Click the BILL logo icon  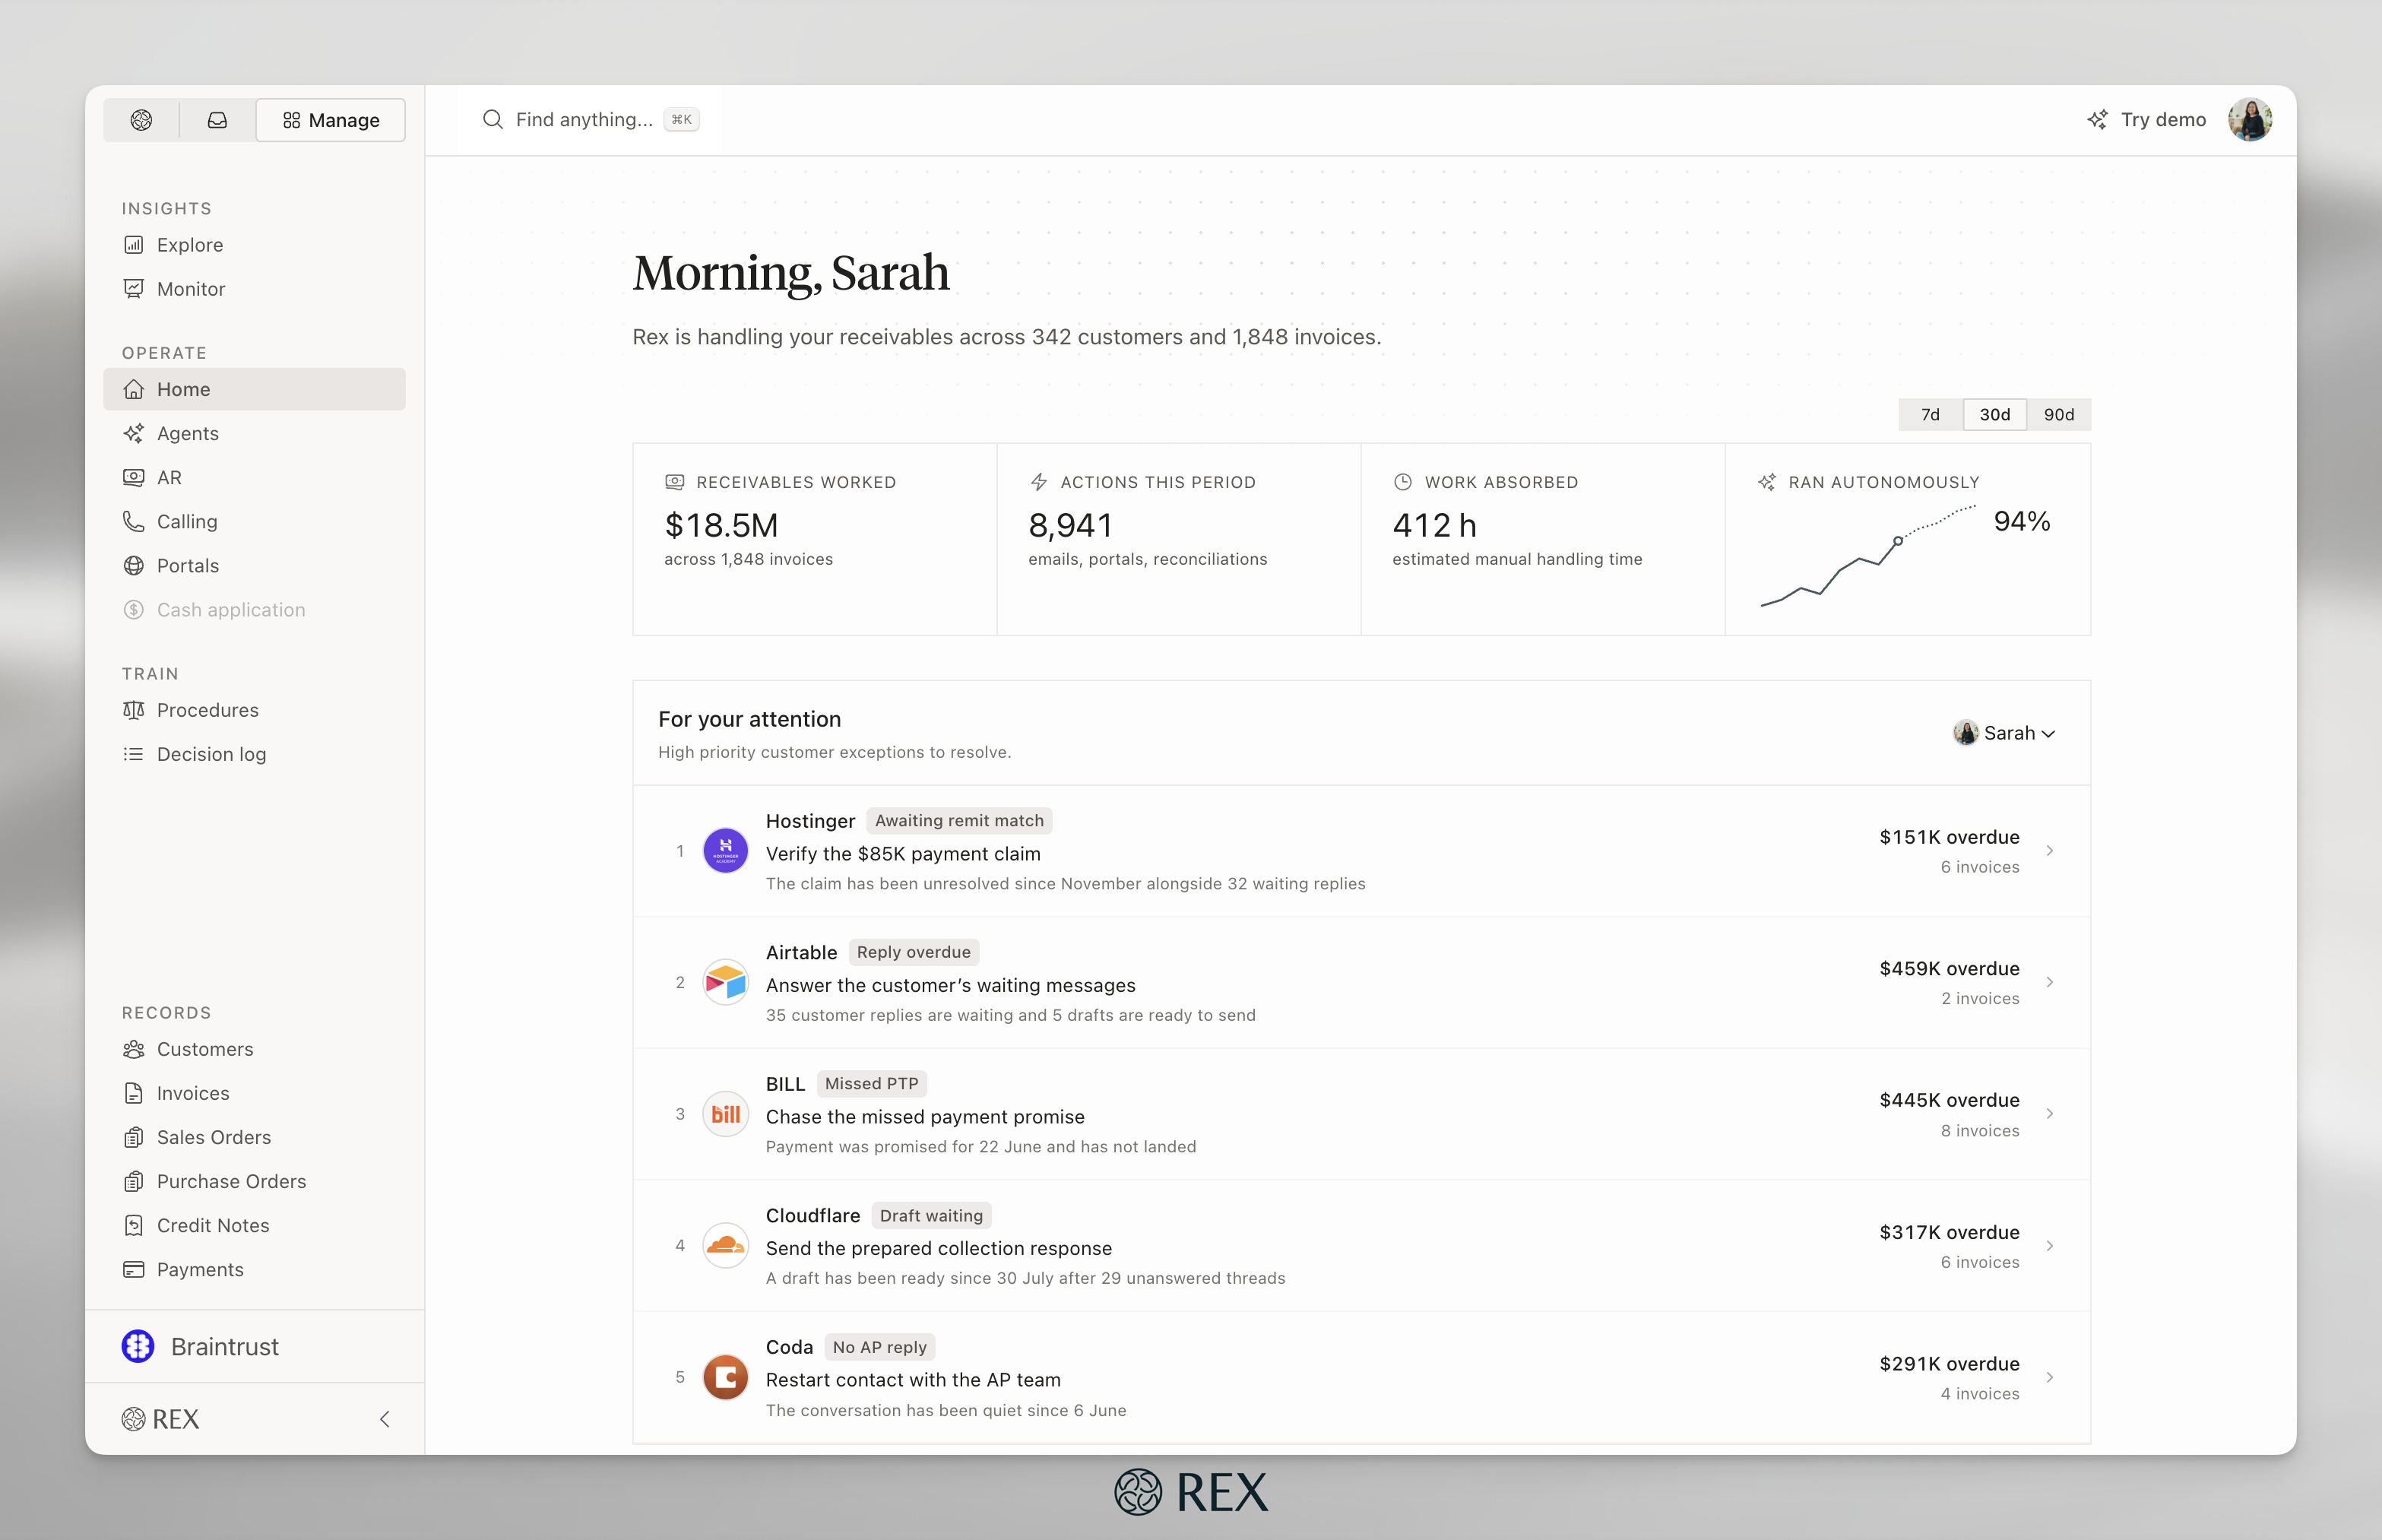(725, 1114)
